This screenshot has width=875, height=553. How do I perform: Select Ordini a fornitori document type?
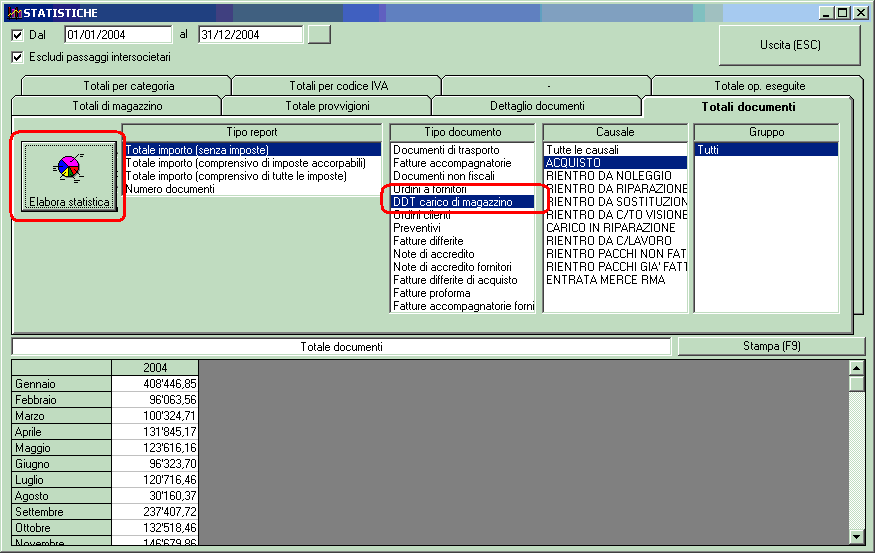[x=463, y=189]
